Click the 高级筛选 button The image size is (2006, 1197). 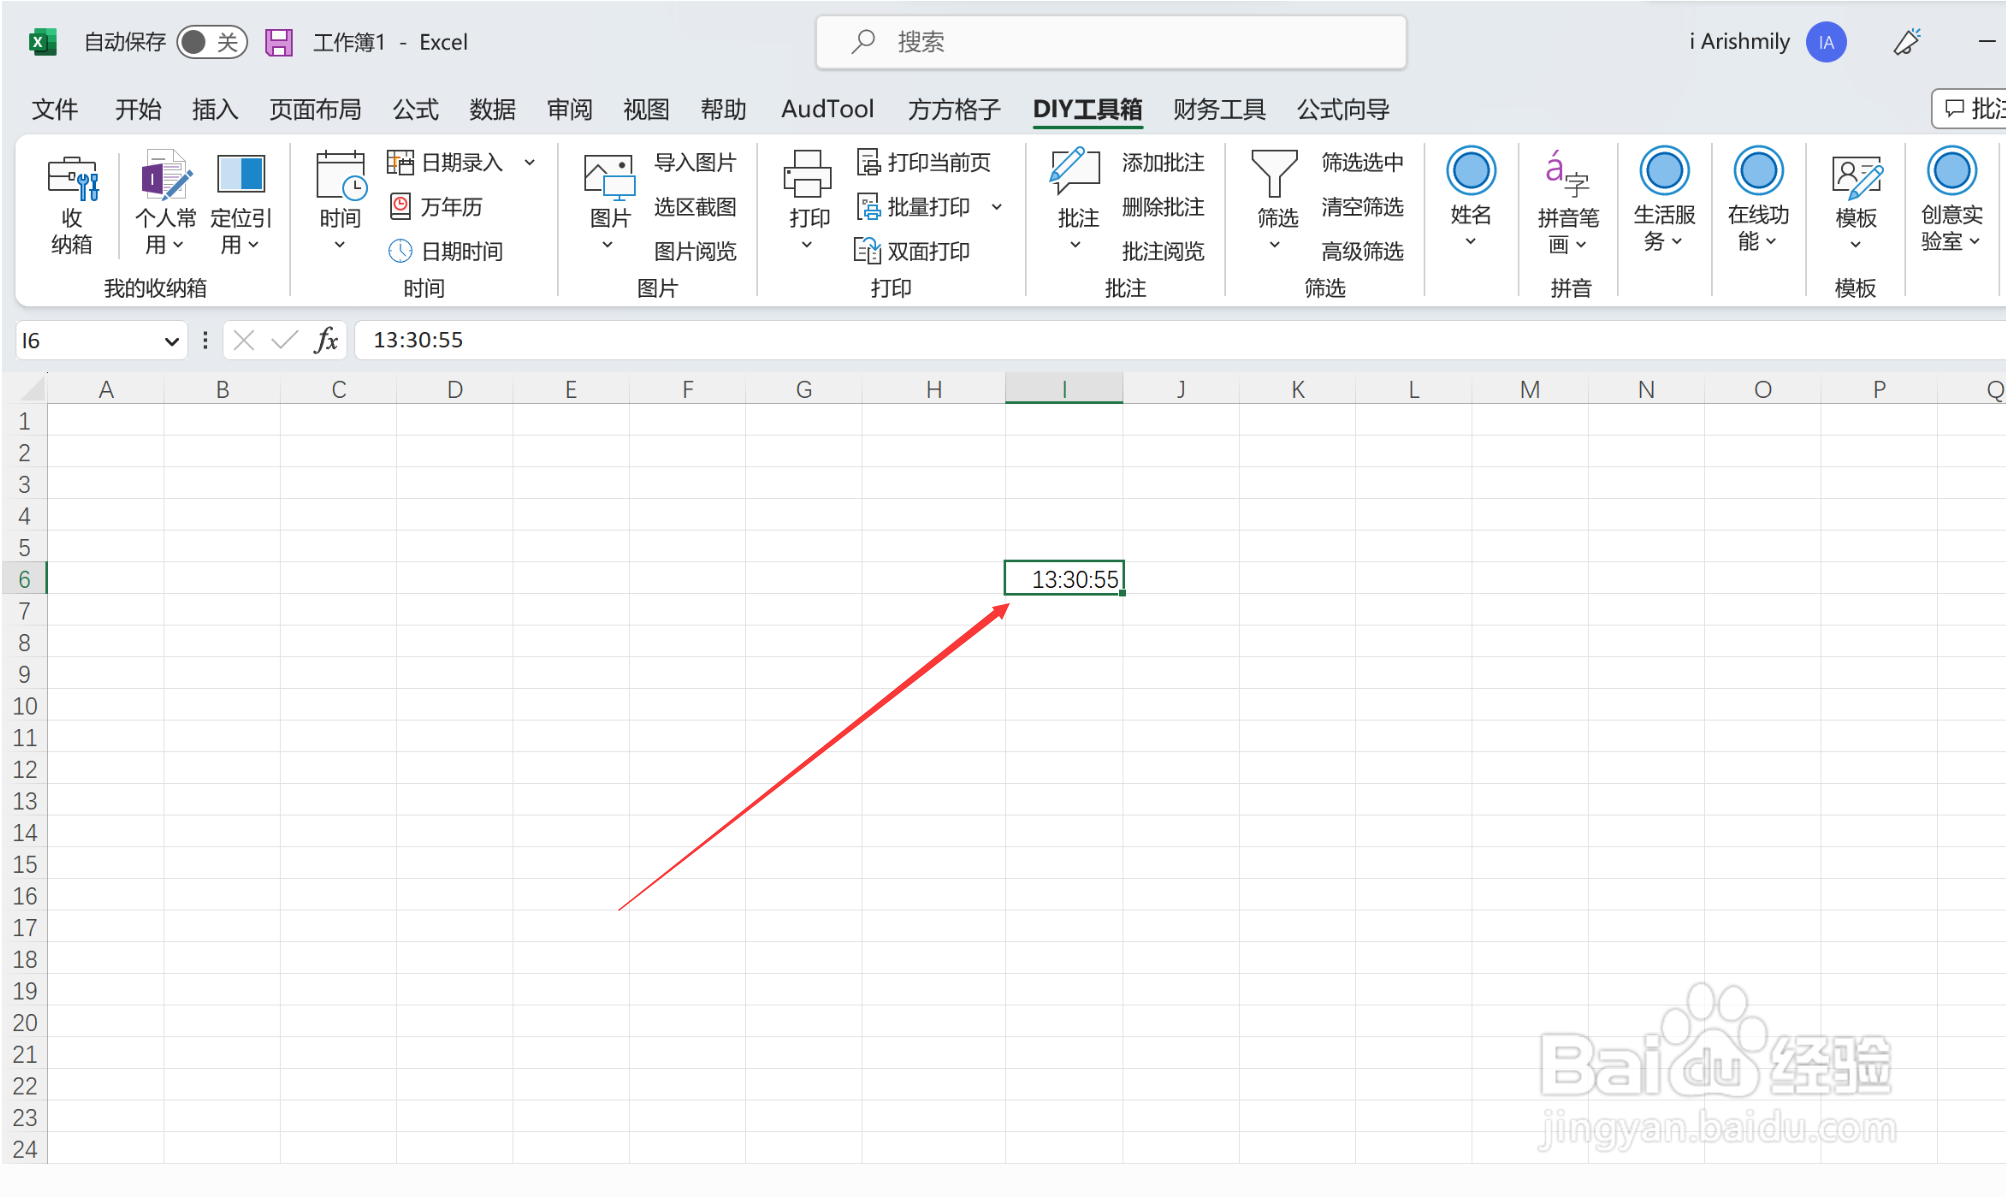(x=1362, y=251)
